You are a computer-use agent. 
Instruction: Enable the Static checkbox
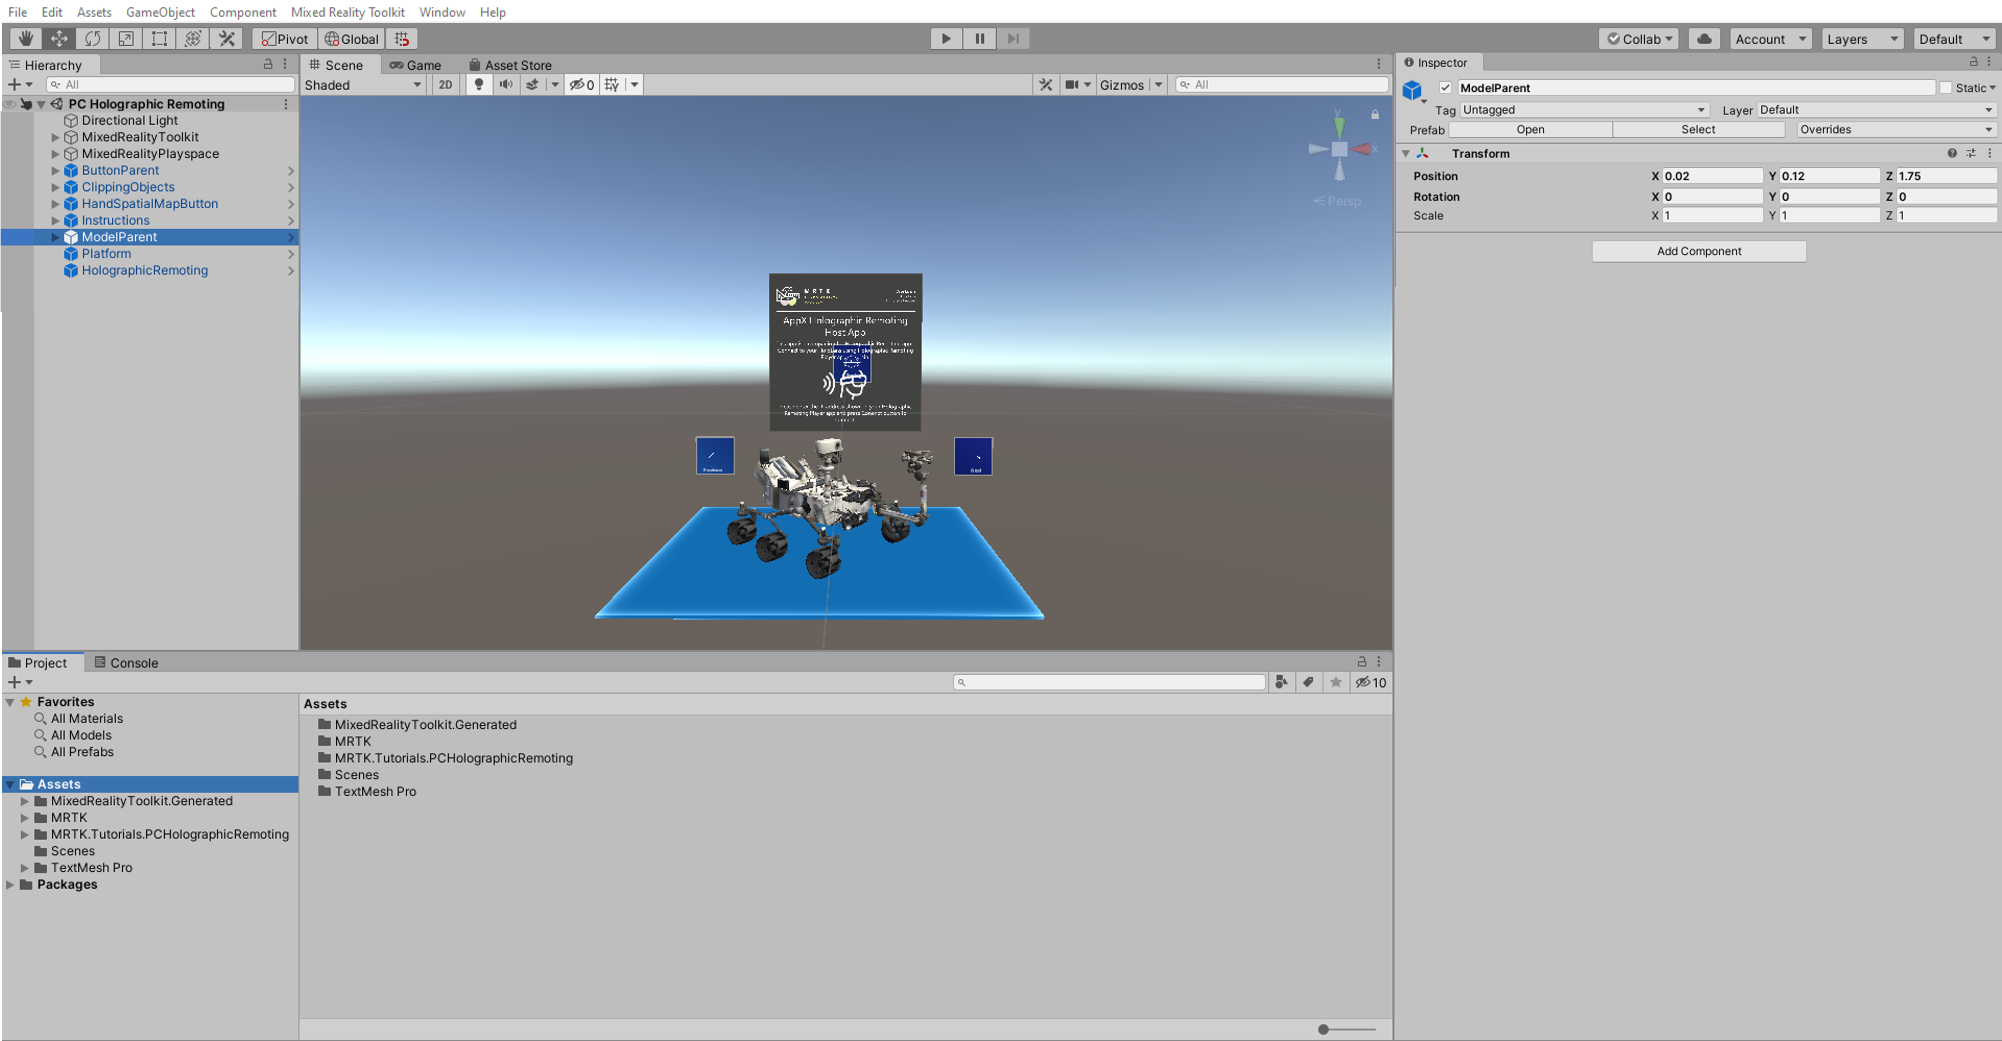coord(1945,88)
